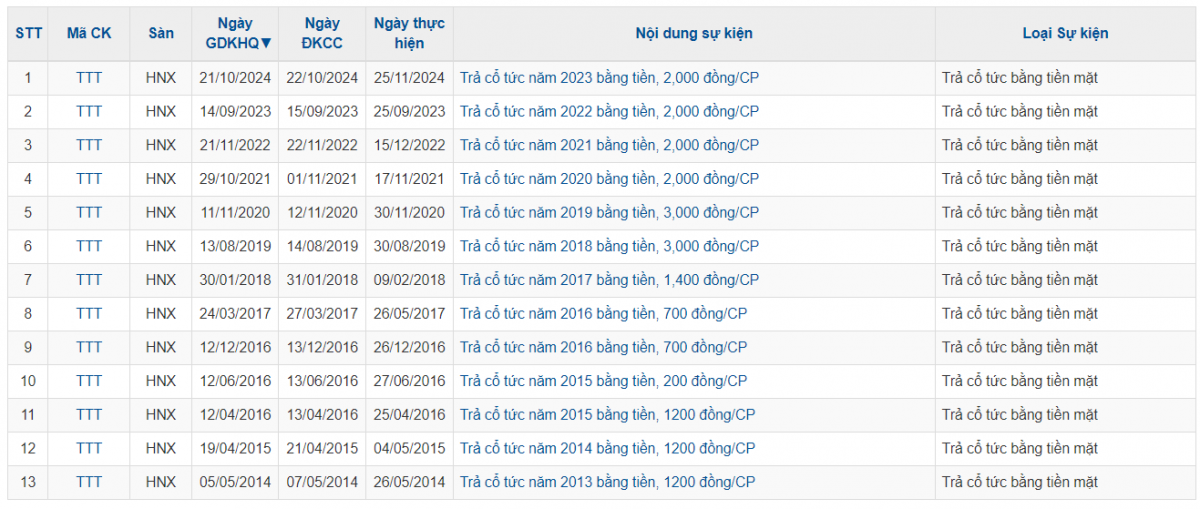Screen dimensions: 1200x509
Task: Open the 2013 dividend 1200 đồng/CP link
Action: (607, 482)
